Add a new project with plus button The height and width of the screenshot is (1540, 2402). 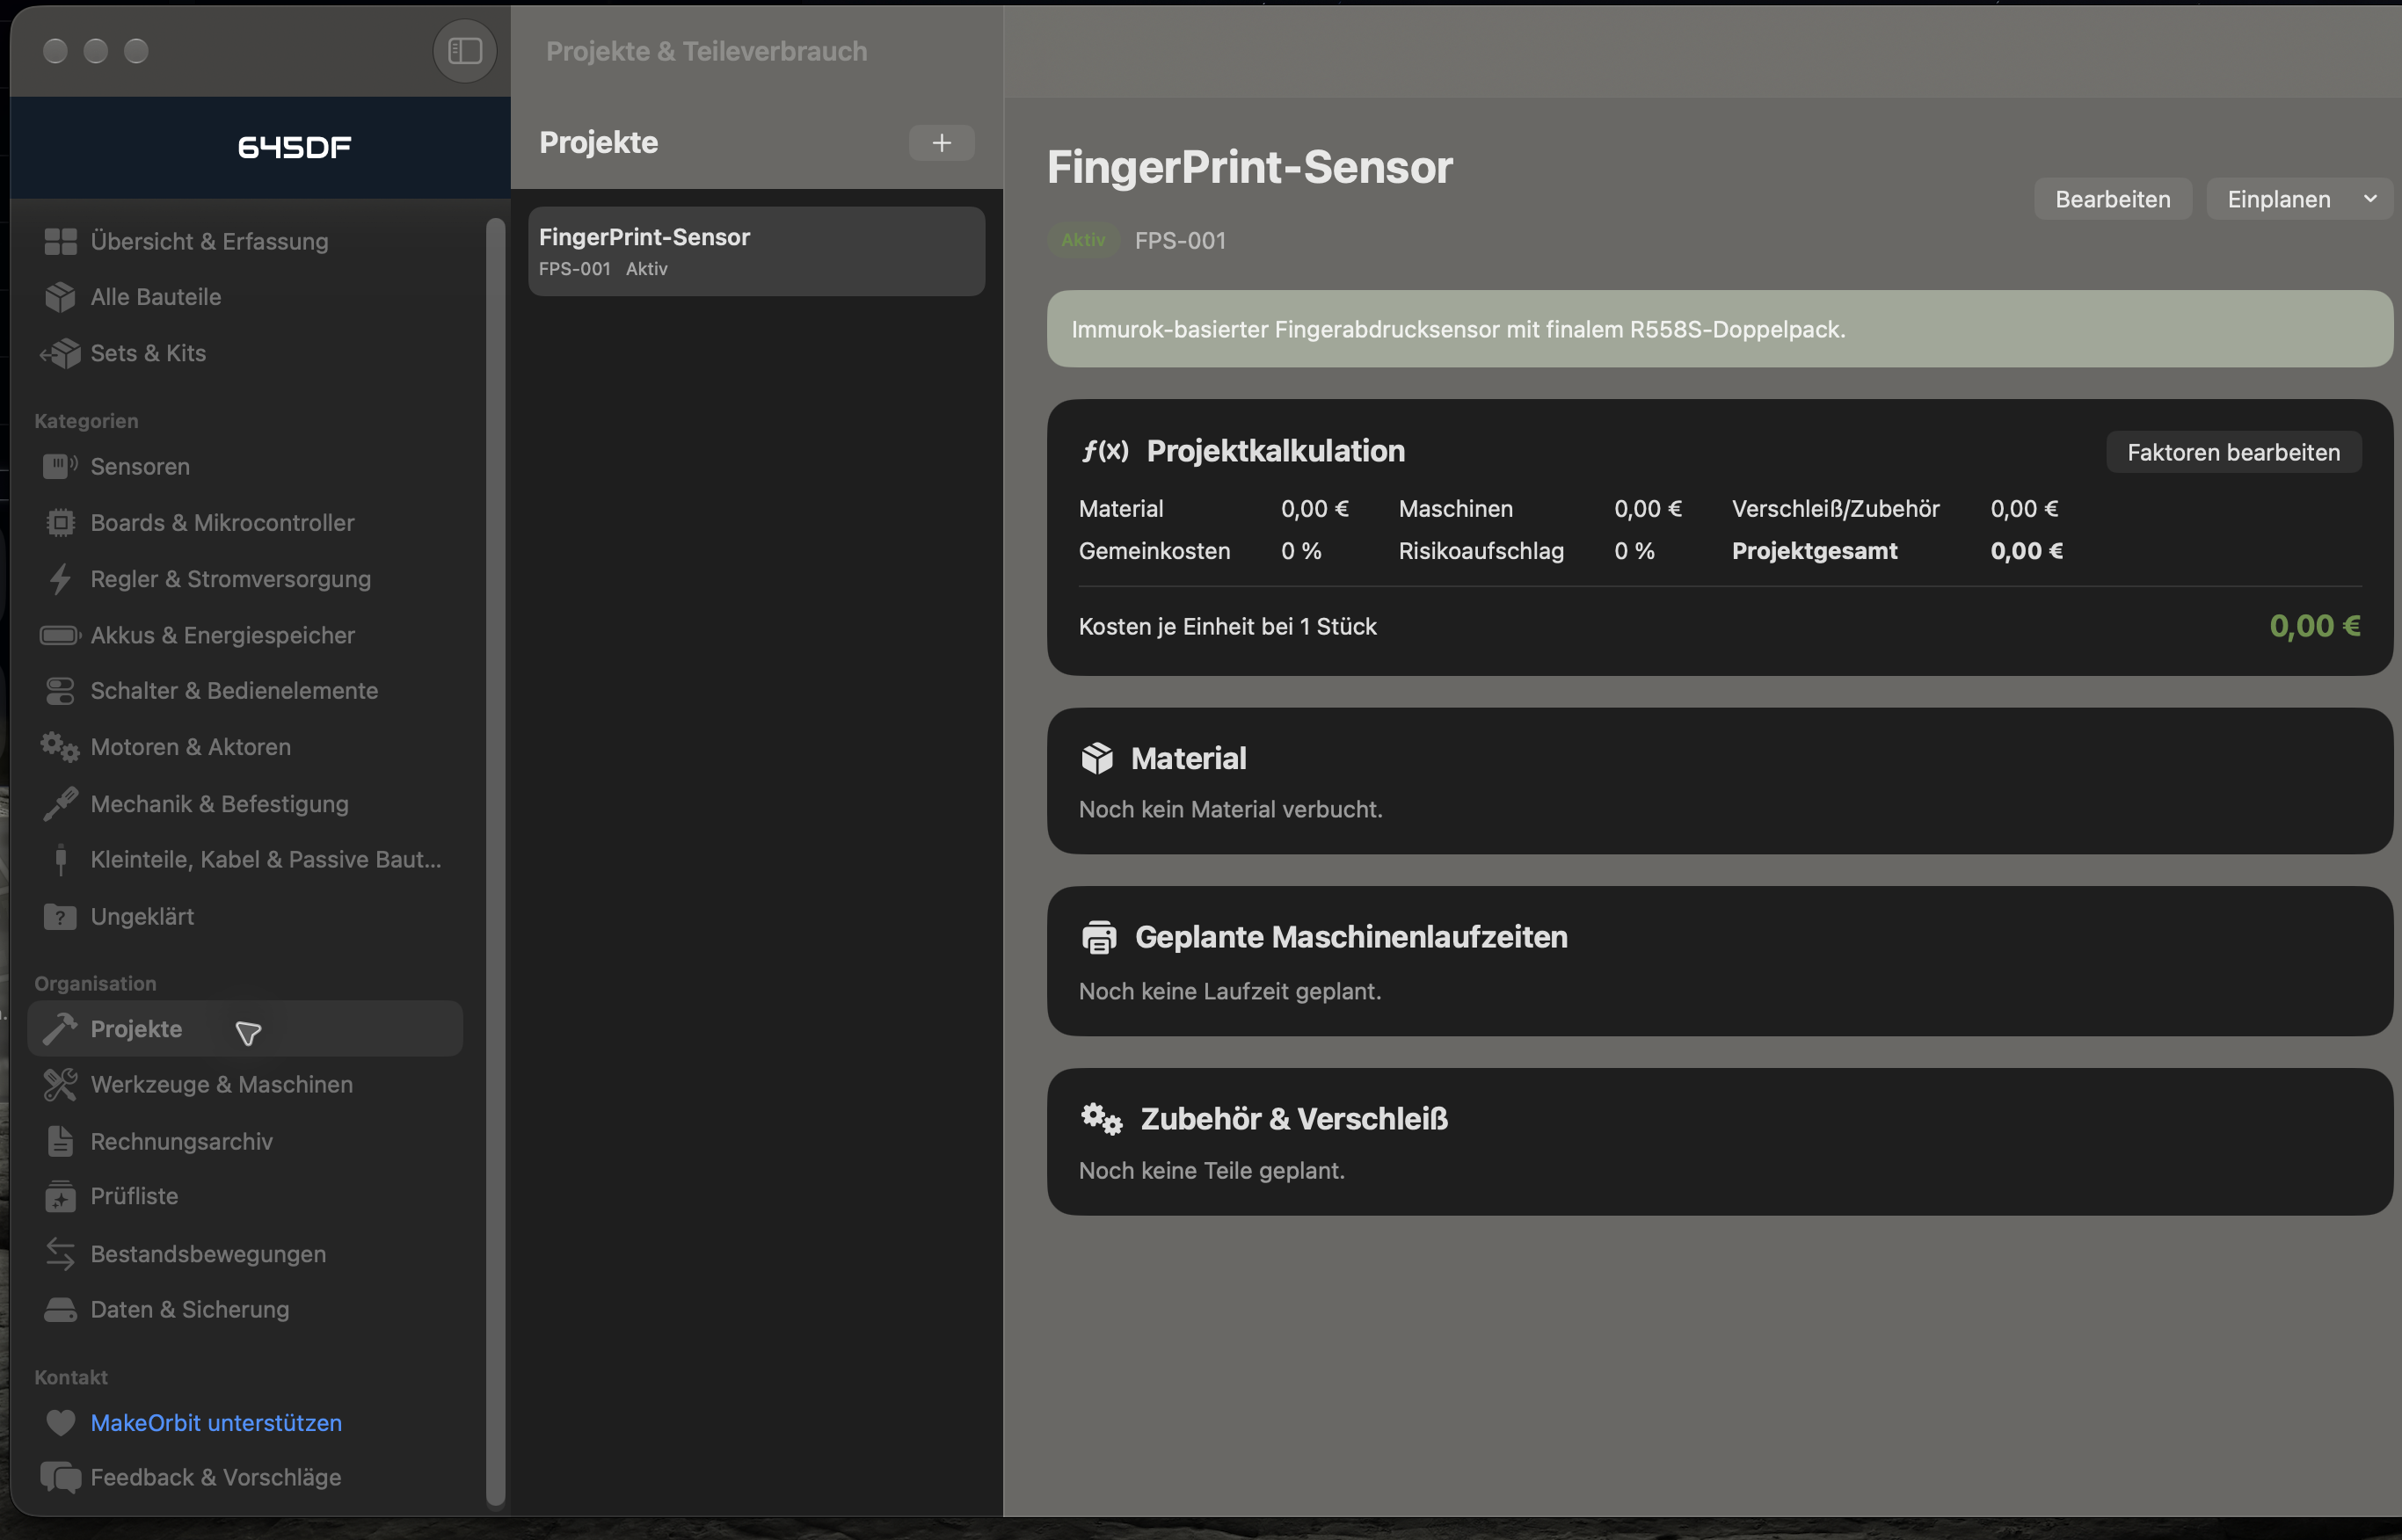pyautogui.click(x=941, y=143)
